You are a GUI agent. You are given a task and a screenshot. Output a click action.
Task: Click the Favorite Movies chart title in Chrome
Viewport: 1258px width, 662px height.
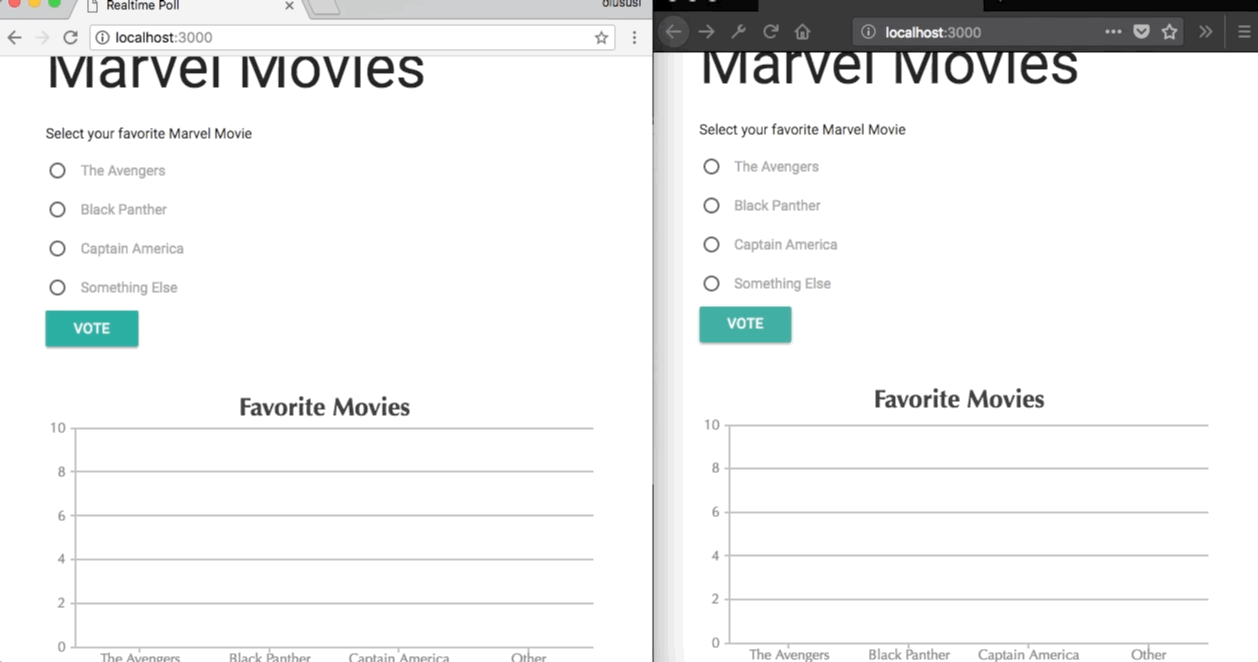pyautogui.click(x=324, y=407)
